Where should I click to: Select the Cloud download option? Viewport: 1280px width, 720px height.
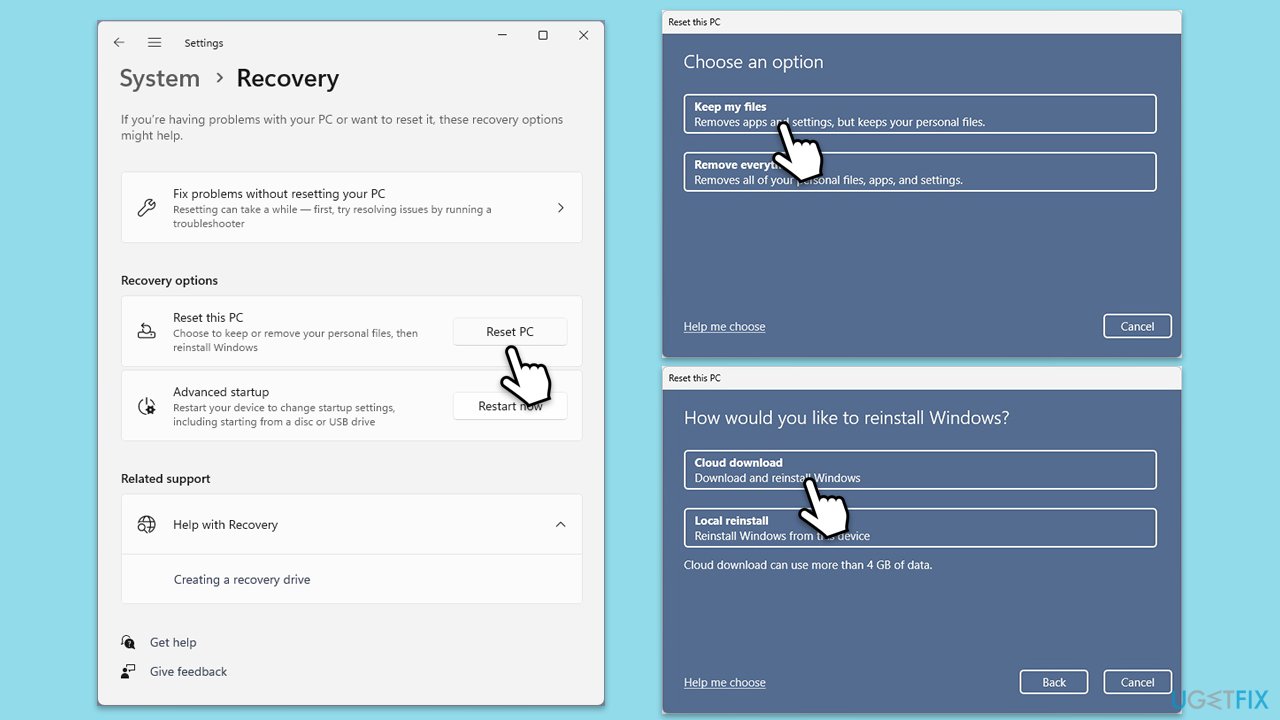click(920, 470)
